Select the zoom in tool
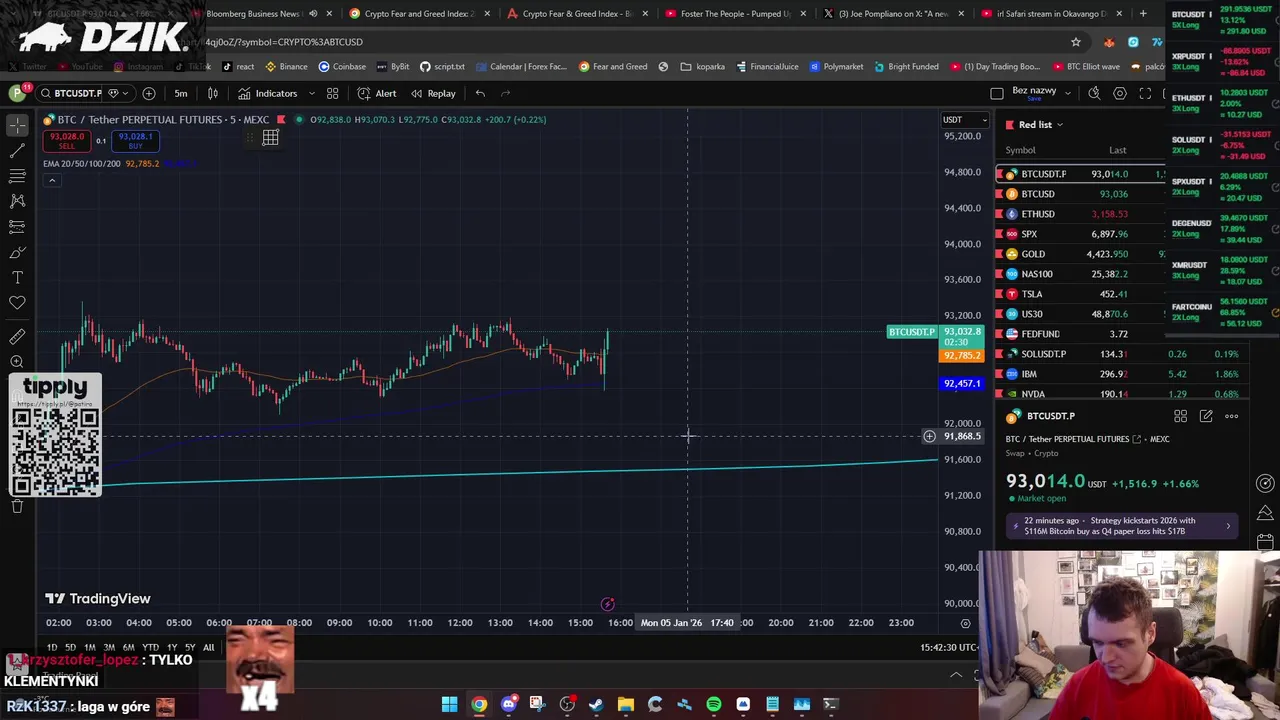Screen dimensions: 1280x720 pyautogui.click(x=17, y=362)
